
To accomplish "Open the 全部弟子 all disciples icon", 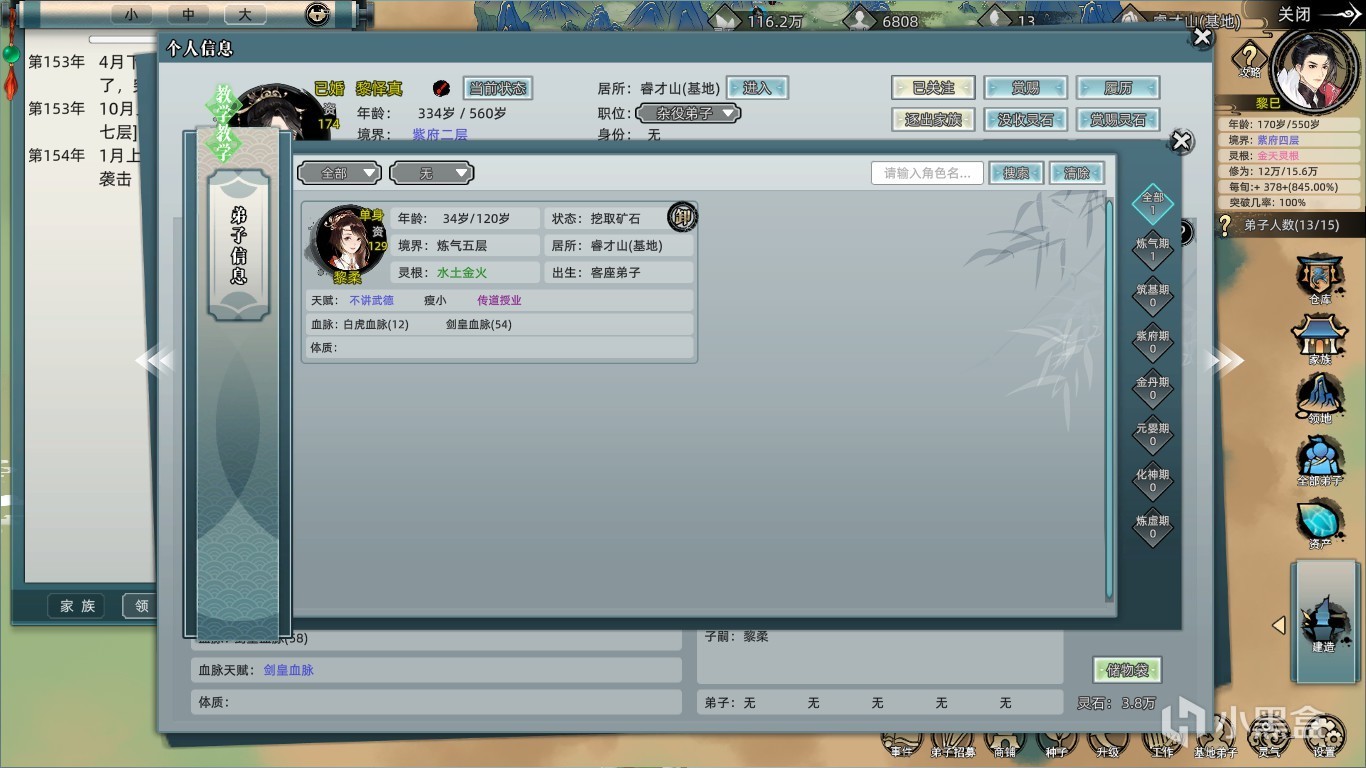I will 1320,462.
